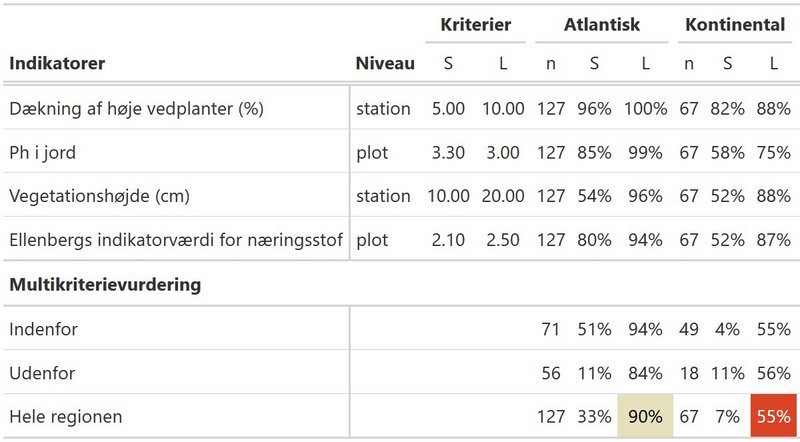Click the Kriterier group header
The height and width of the screenshot is (442, 800).
point(476,24)
